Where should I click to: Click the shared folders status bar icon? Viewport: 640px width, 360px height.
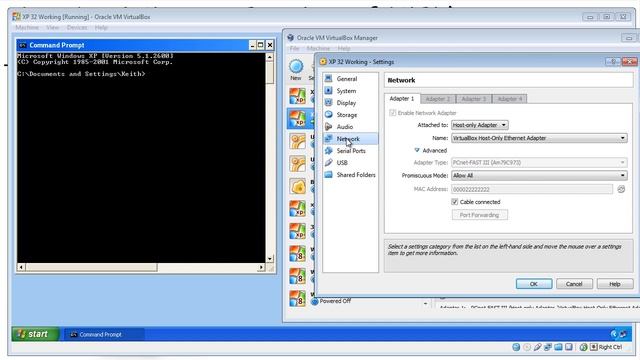point(558,347)
